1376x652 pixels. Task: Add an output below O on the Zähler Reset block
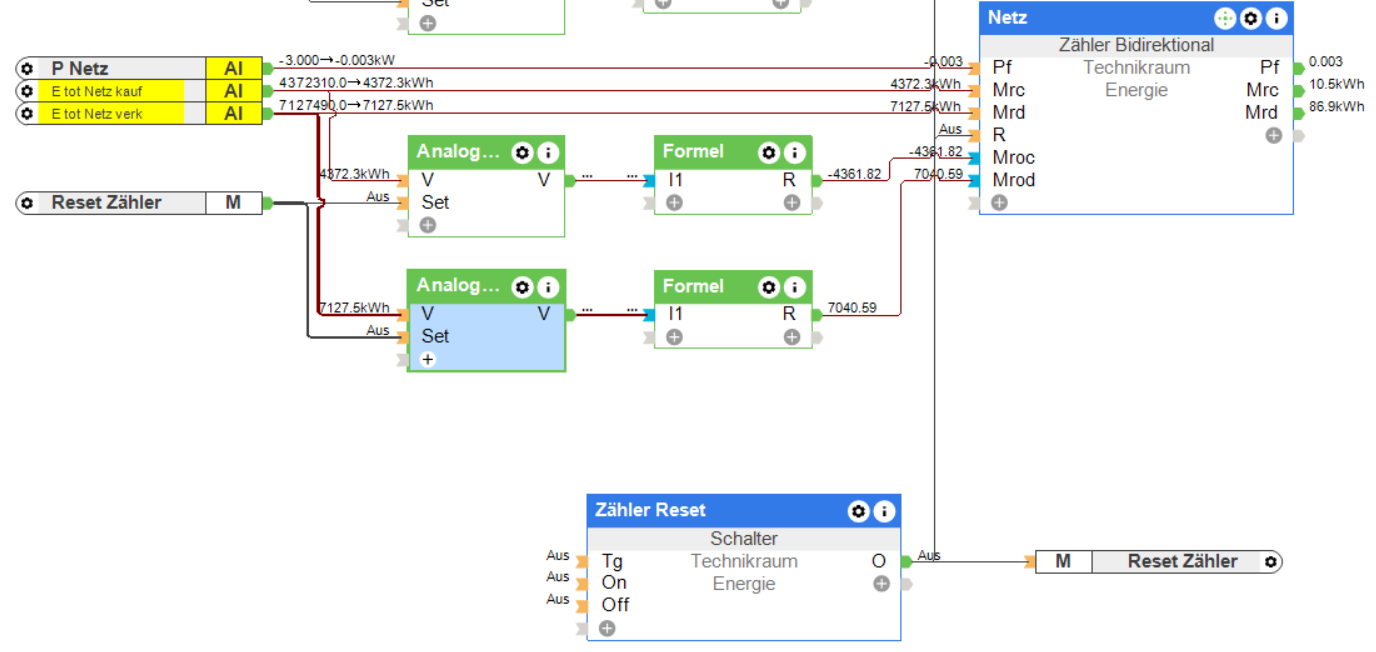[x=881, y=583]
